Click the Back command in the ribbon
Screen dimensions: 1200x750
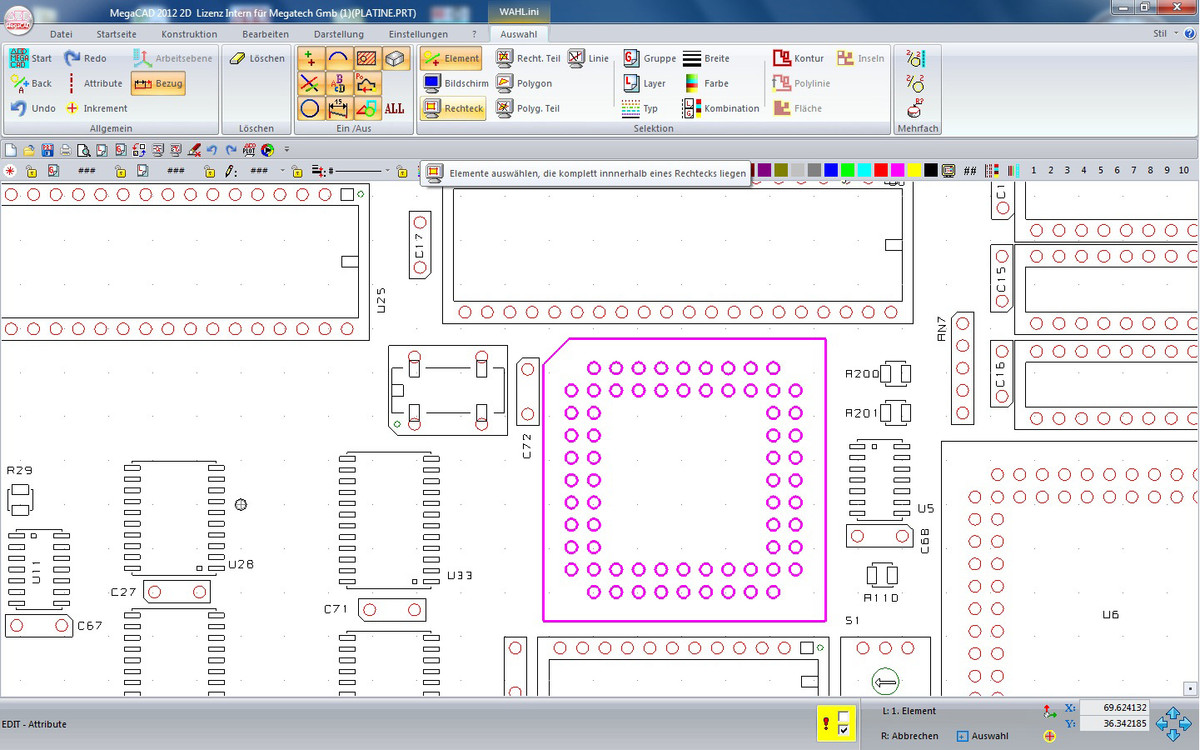[31, 83]
